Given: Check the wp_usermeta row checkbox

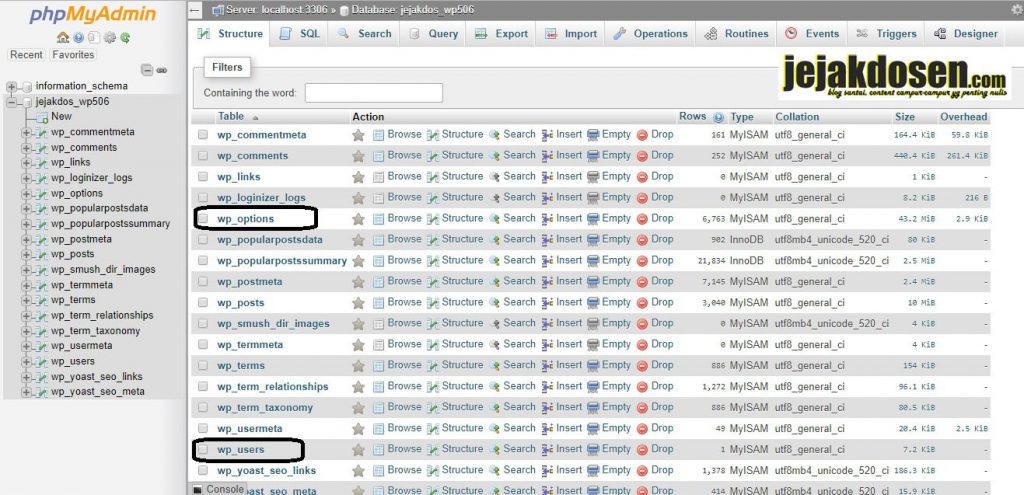Looking at the screenshot, I should (x=203, y=428).
